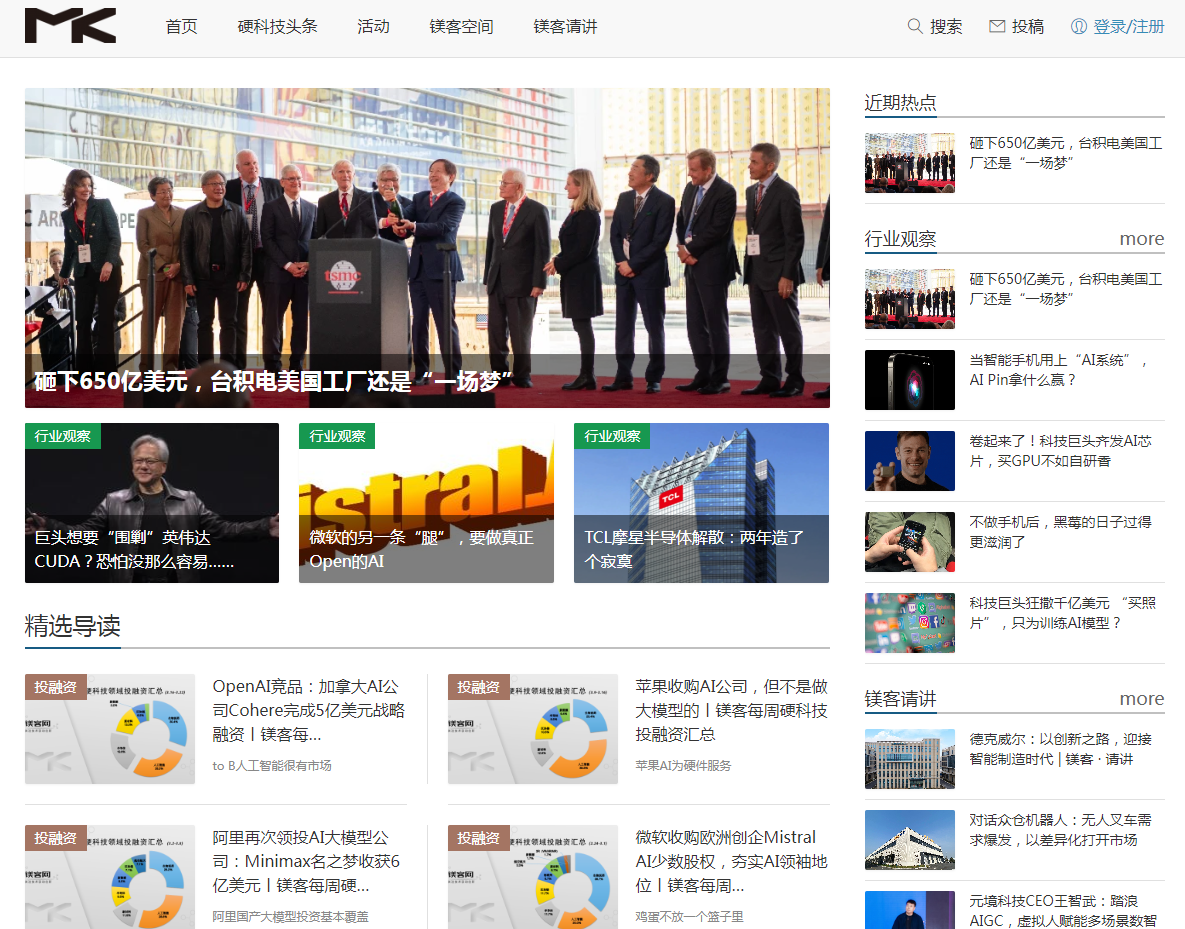
Task: Click the 行业观察 tag on the TCL card
Action: pos(612,436)
